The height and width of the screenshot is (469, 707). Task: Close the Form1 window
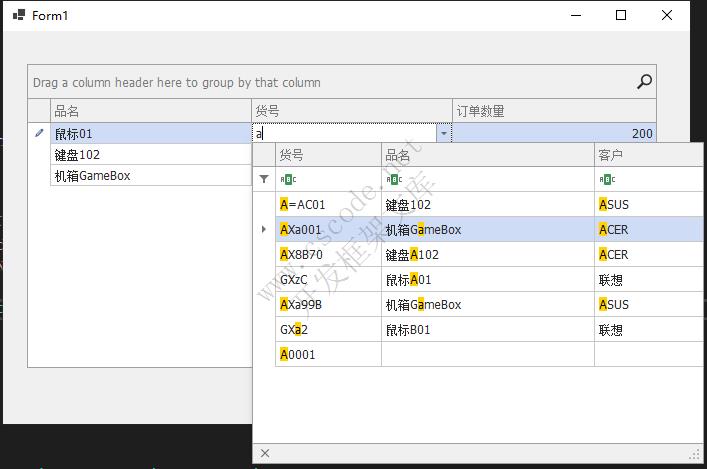(x=667, y=15)
